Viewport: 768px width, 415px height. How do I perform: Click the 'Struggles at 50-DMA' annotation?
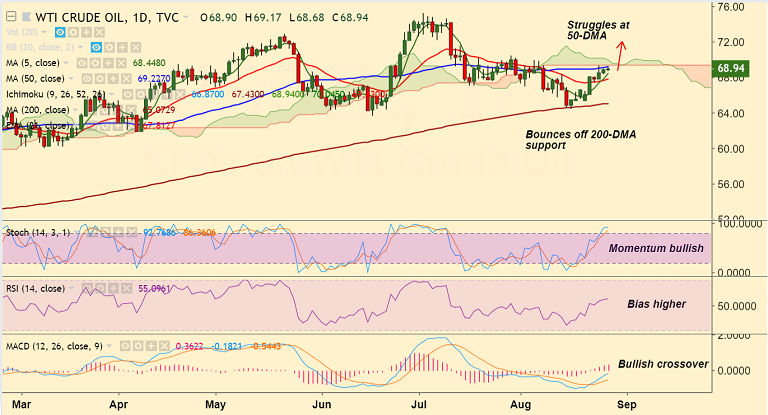598,30
